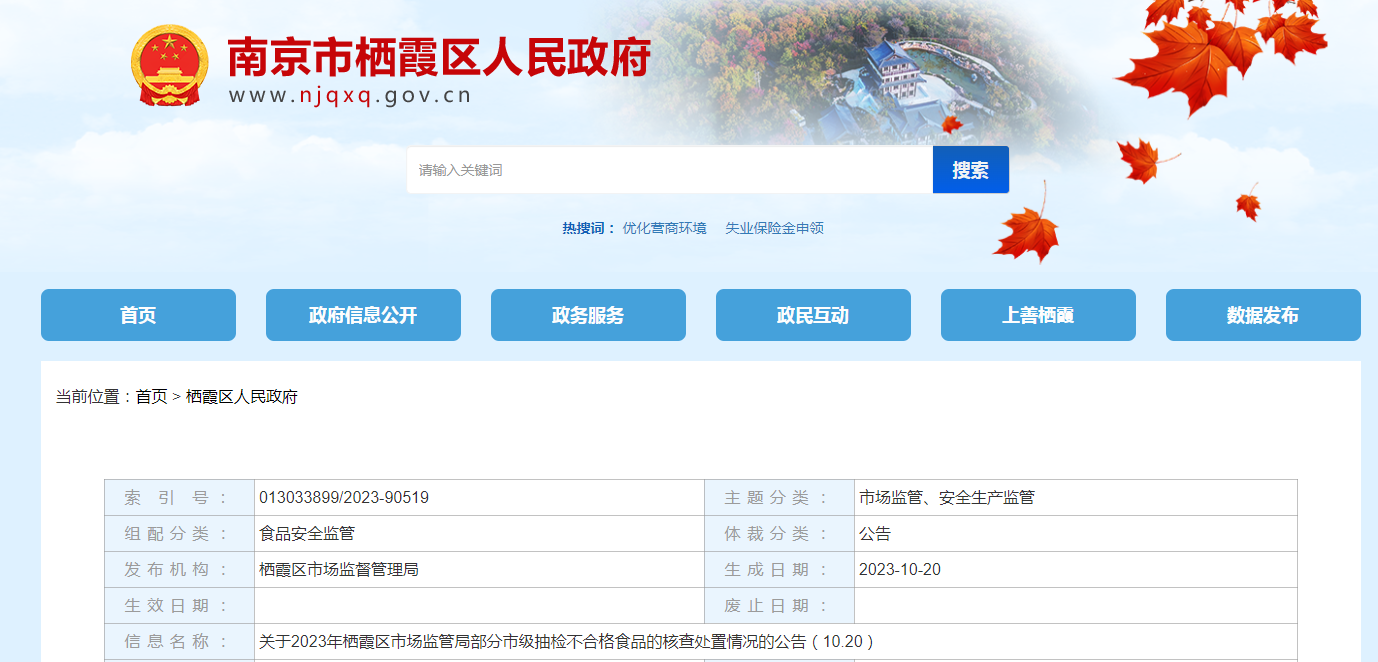Image resolution: width=1378 pixels, height=662 pixels.
Task: Open the 政府信息公开 navigation tab
Action: tap(363, 315)
